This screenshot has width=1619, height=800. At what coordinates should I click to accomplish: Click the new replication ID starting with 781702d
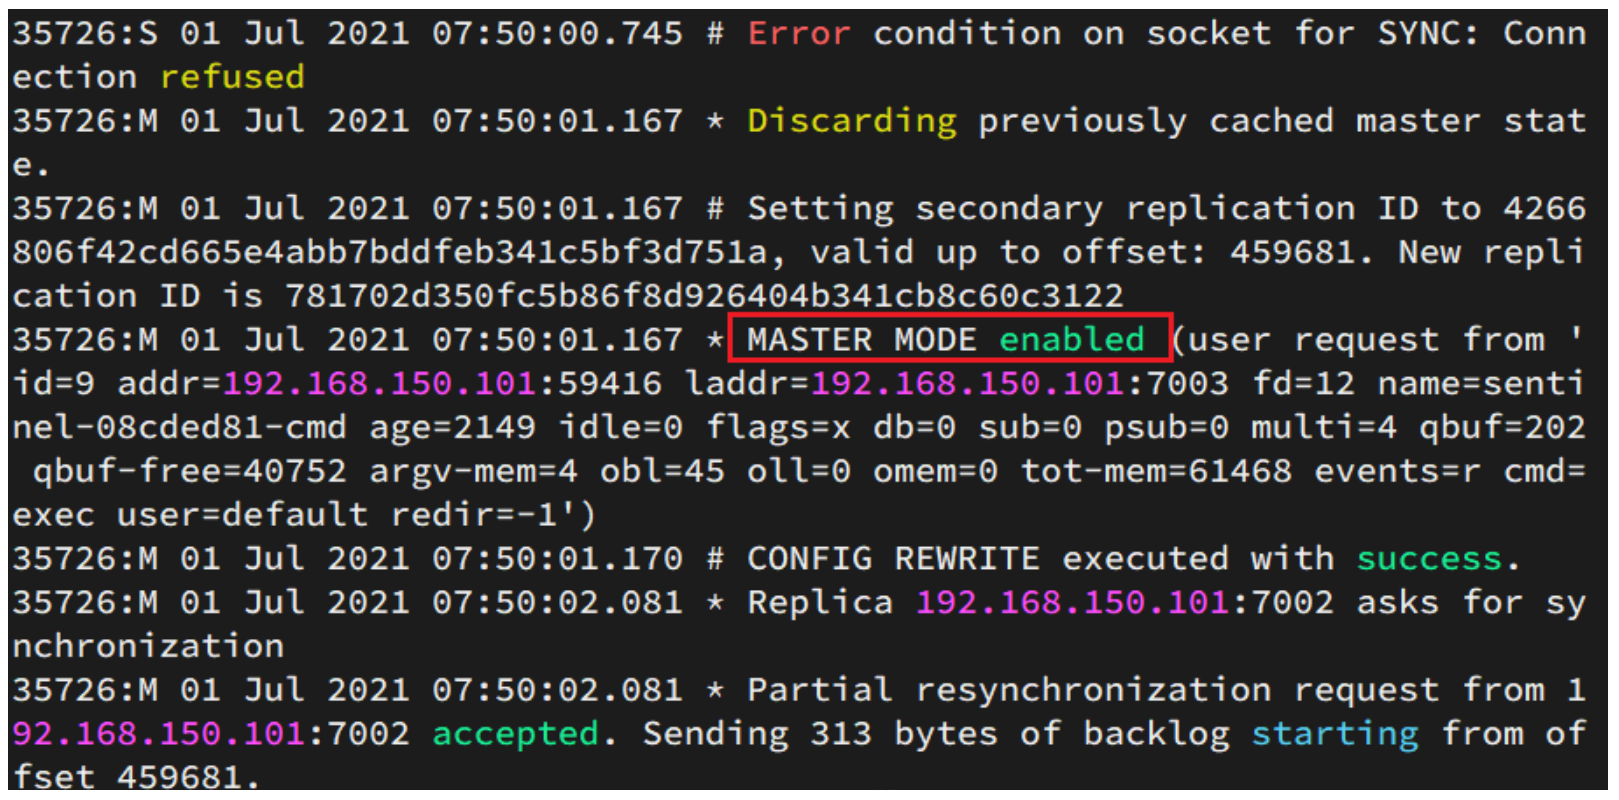pyautogui.click(x=704, y=296)
